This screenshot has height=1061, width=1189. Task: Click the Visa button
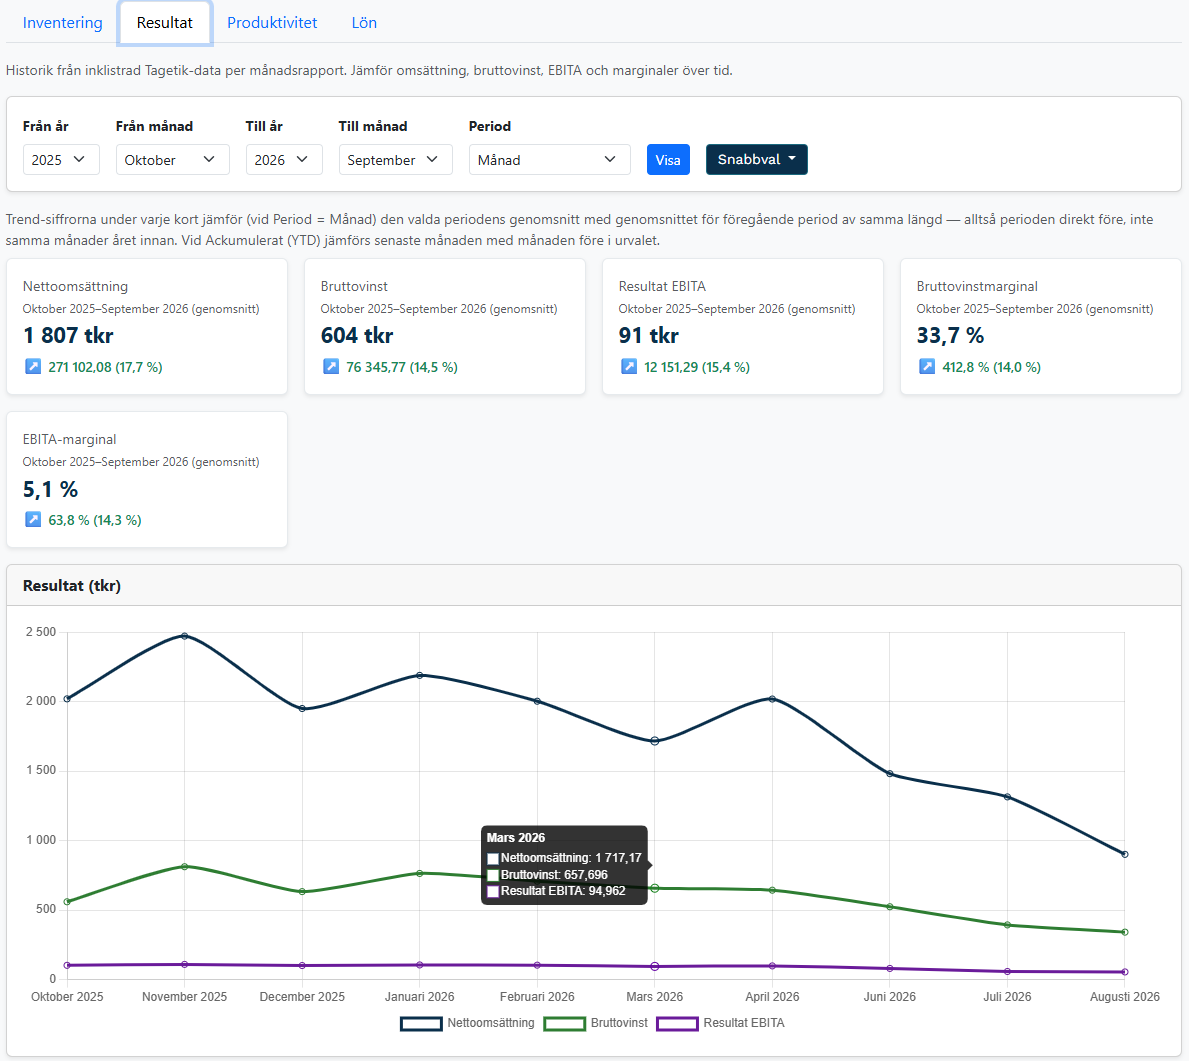(668, 160)
